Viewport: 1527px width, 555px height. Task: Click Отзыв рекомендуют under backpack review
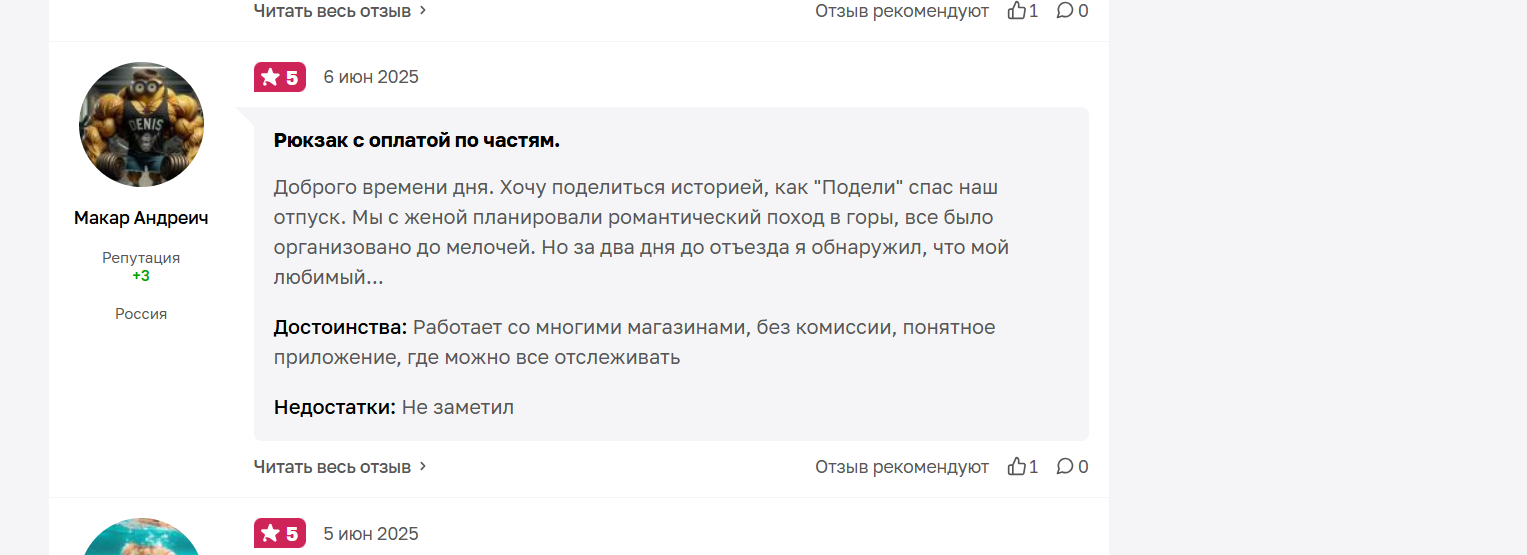coord(902,467)
